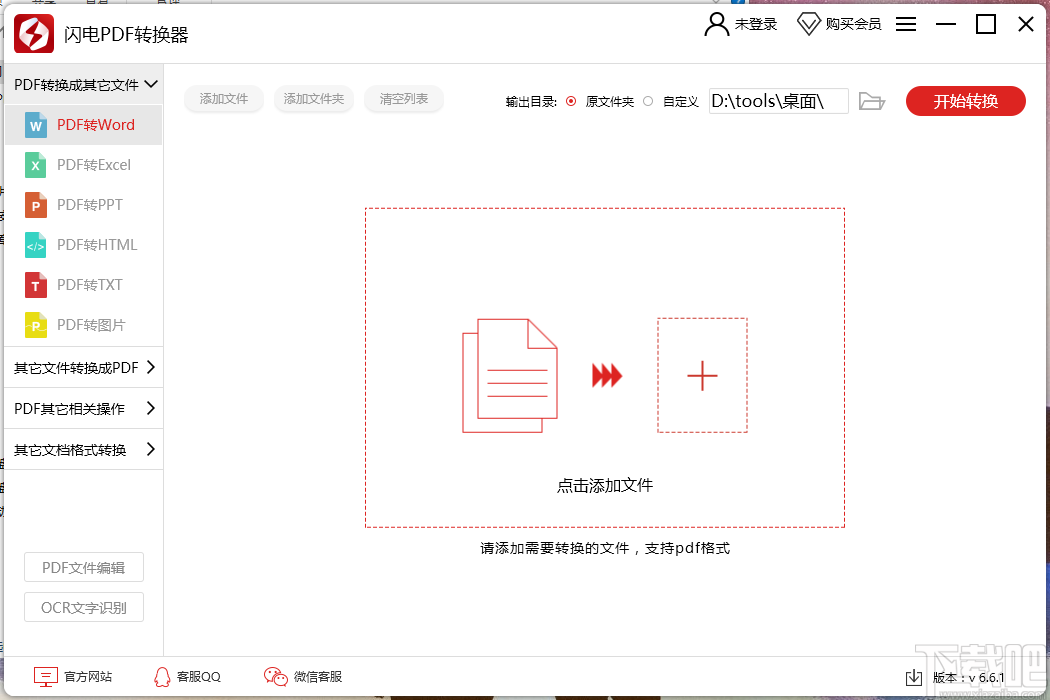The image size is (1050, 700).
Task: Select the 自定义 output option
Action: [647, 100]
